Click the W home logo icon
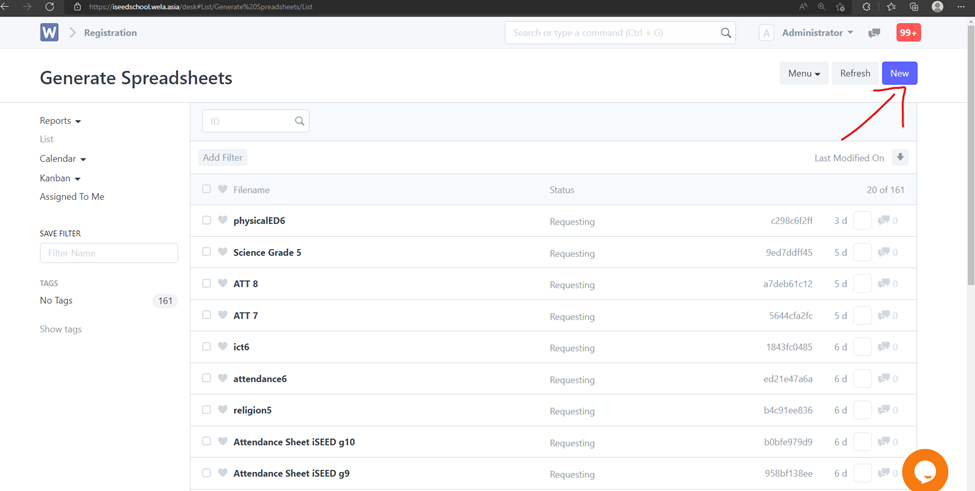 click(x=49, y=33)
